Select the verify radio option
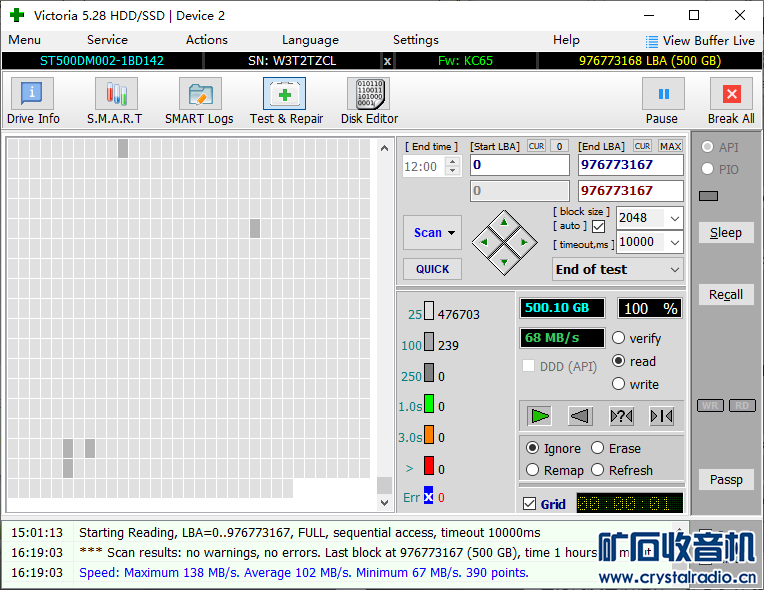764x590 pixels. pos(619,338)
